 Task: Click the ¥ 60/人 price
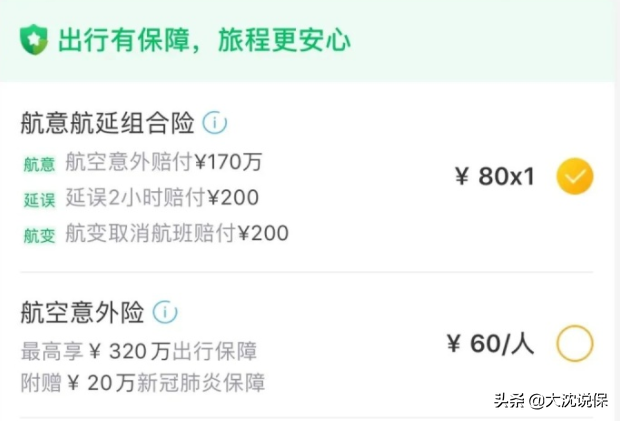point(490,344)
